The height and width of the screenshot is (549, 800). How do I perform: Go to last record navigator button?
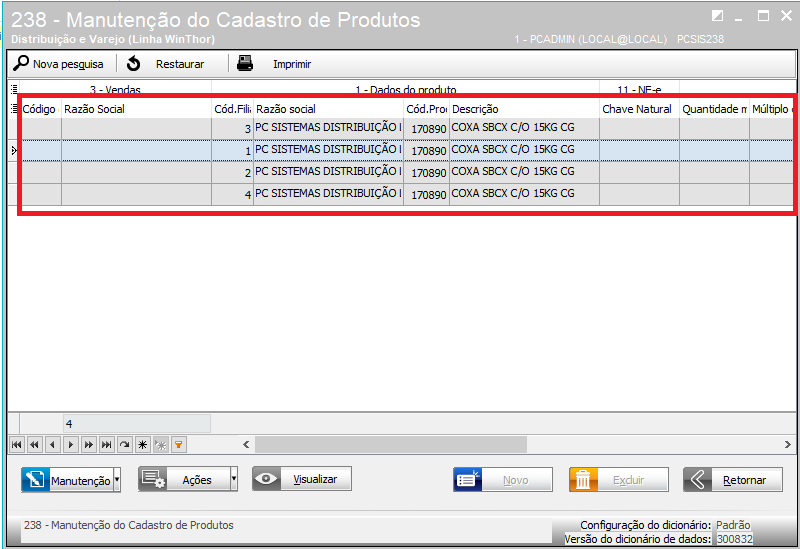pyautogui.click(x=106, y=445)
